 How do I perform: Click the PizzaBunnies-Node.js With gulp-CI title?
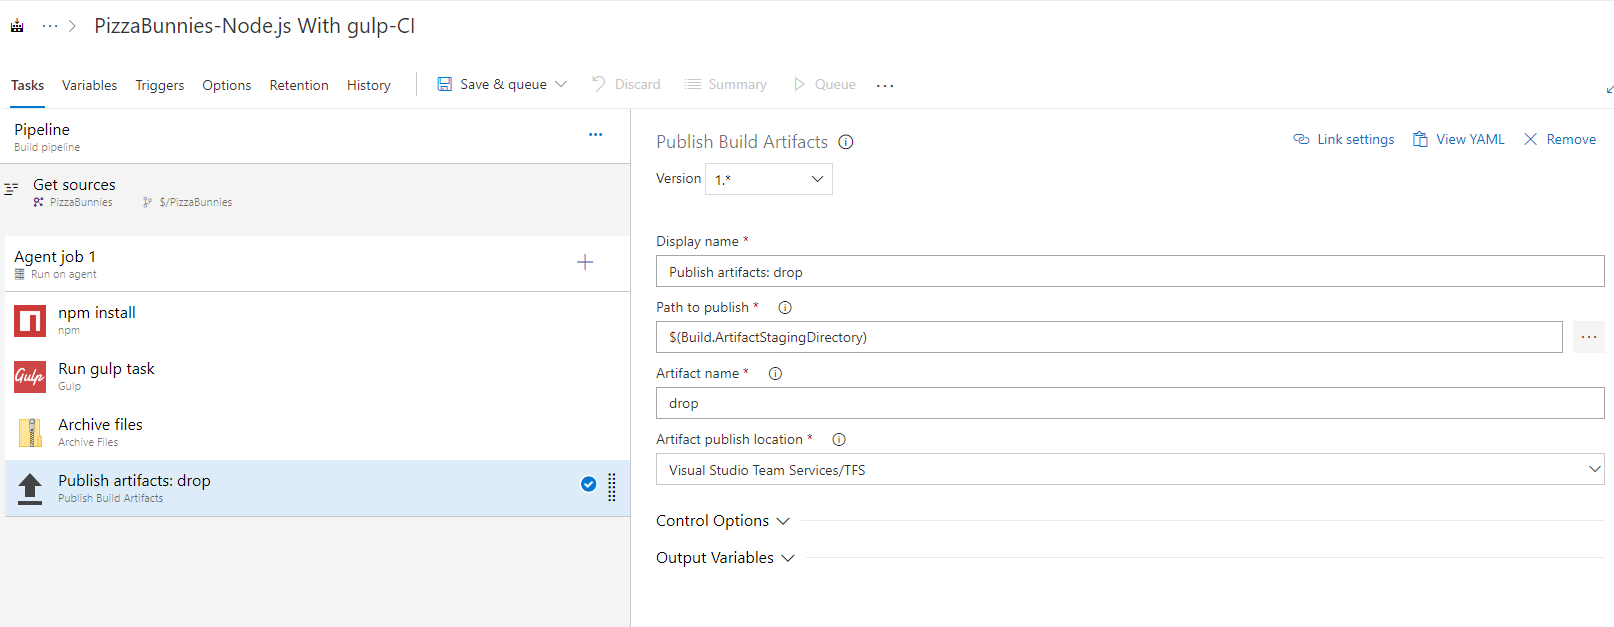[x=255, y=26]
